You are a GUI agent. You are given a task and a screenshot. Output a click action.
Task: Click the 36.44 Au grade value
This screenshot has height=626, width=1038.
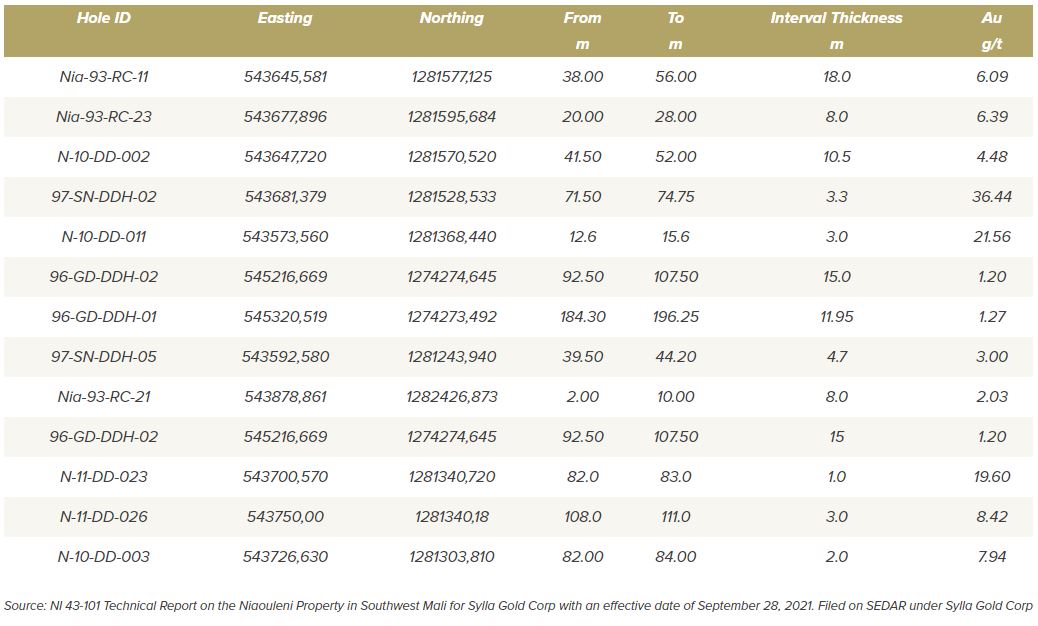click(x=991, y=197)
